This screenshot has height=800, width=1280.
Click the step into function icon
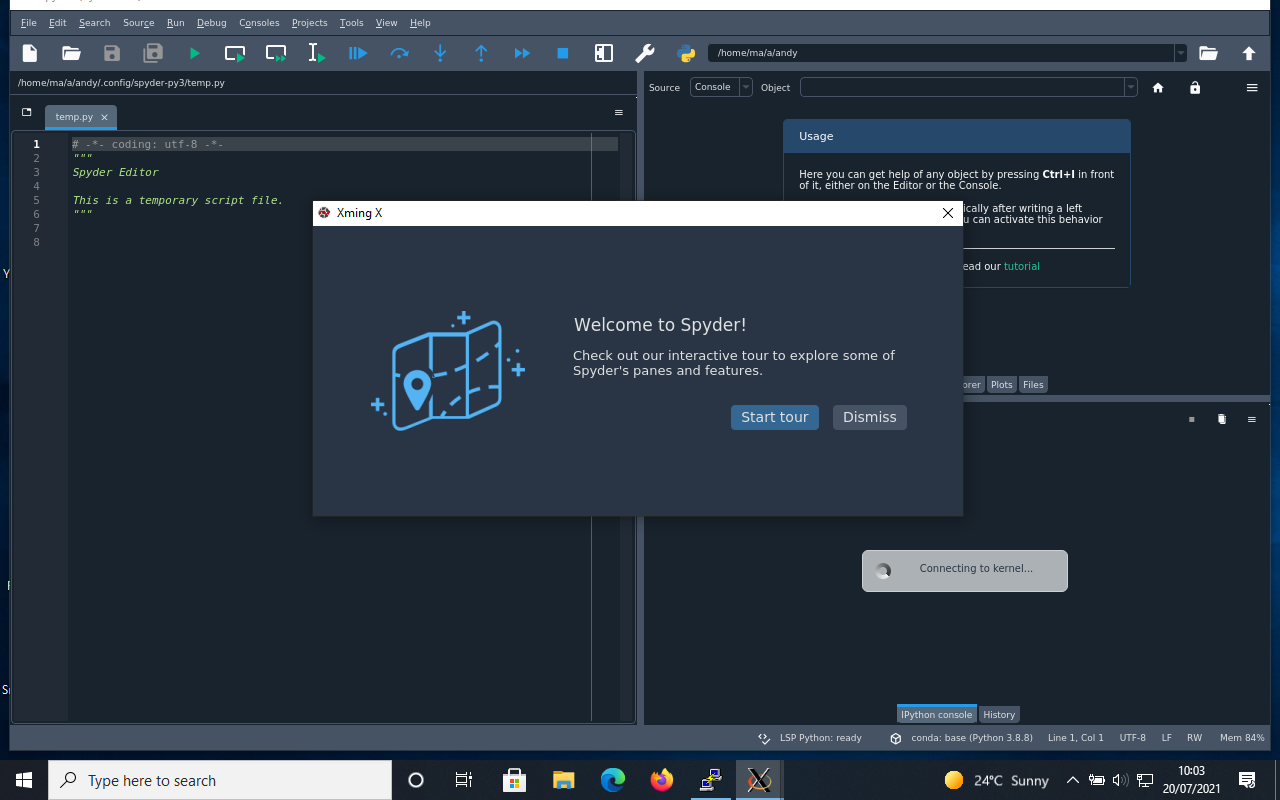point(440,53)
